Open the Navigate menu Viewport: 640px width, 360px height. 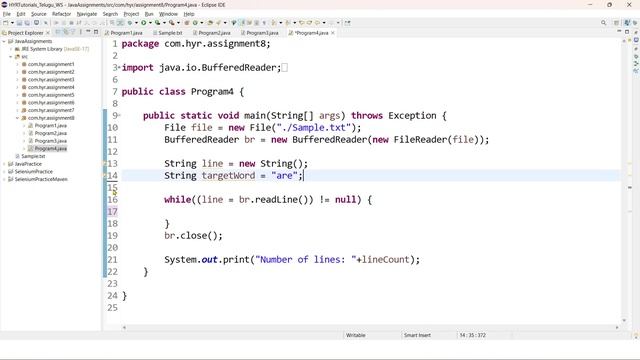click(87, 14)
